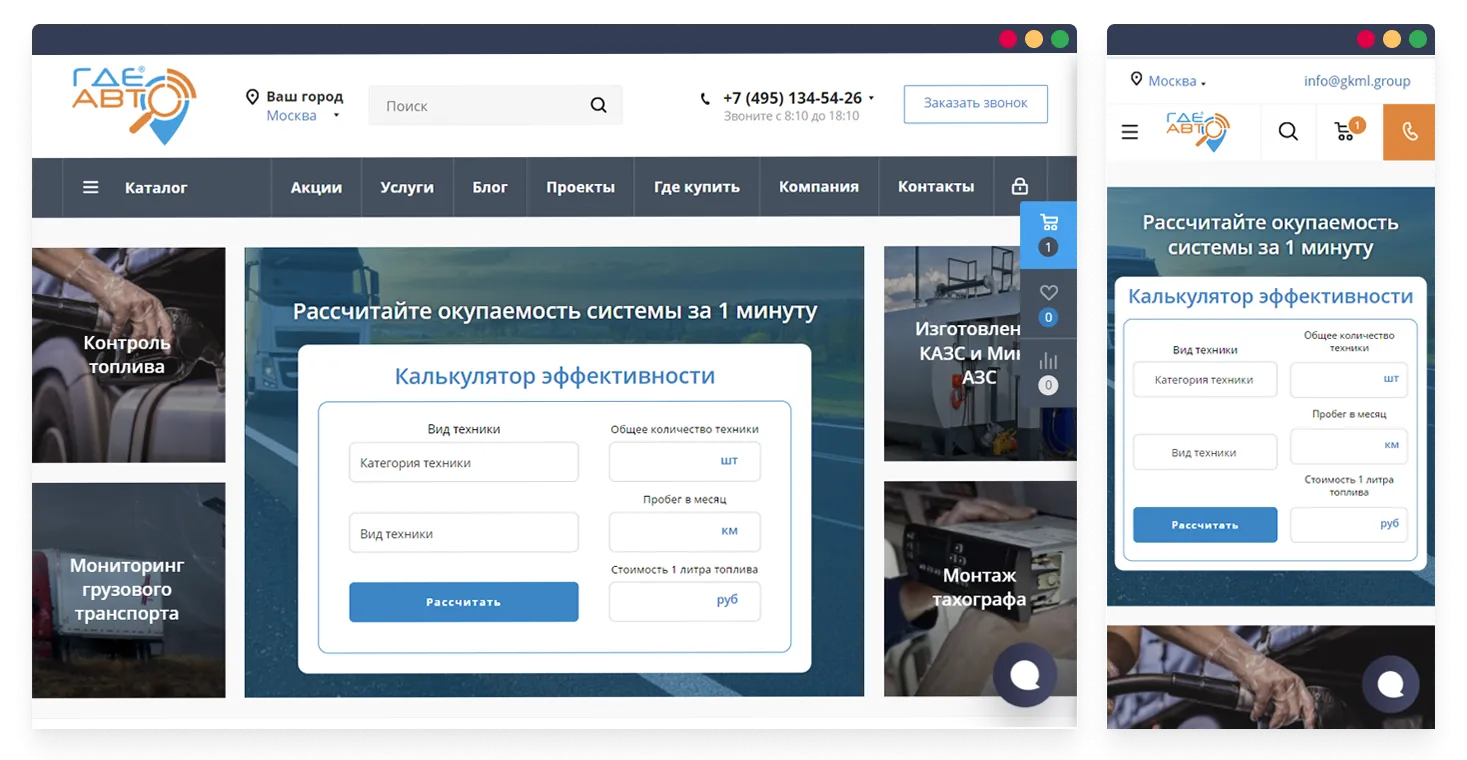Screen dimensions: 1467x760
Task: Expand the phone number dropdown arrow
Action: coord(871,98)
